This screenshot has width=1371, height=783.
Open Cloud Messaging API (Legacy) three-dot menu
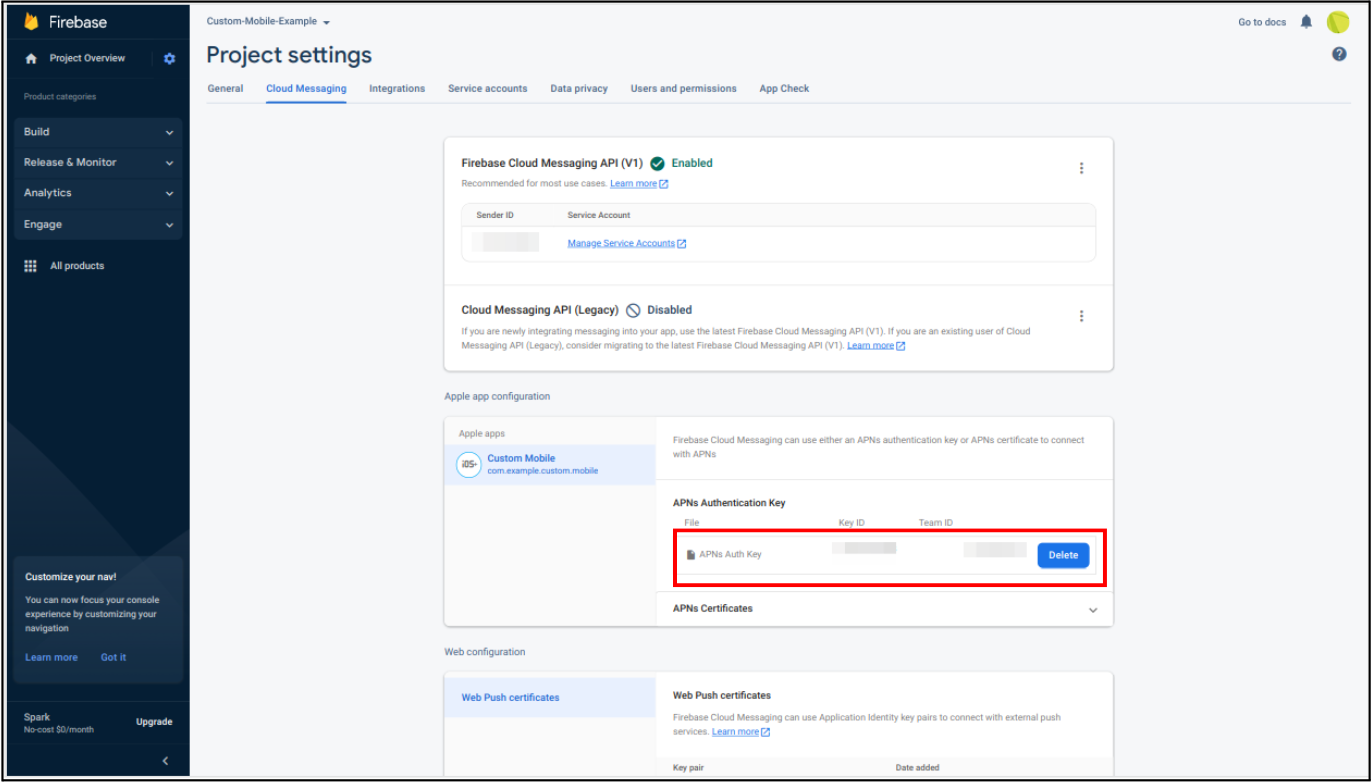point(1081,316)
